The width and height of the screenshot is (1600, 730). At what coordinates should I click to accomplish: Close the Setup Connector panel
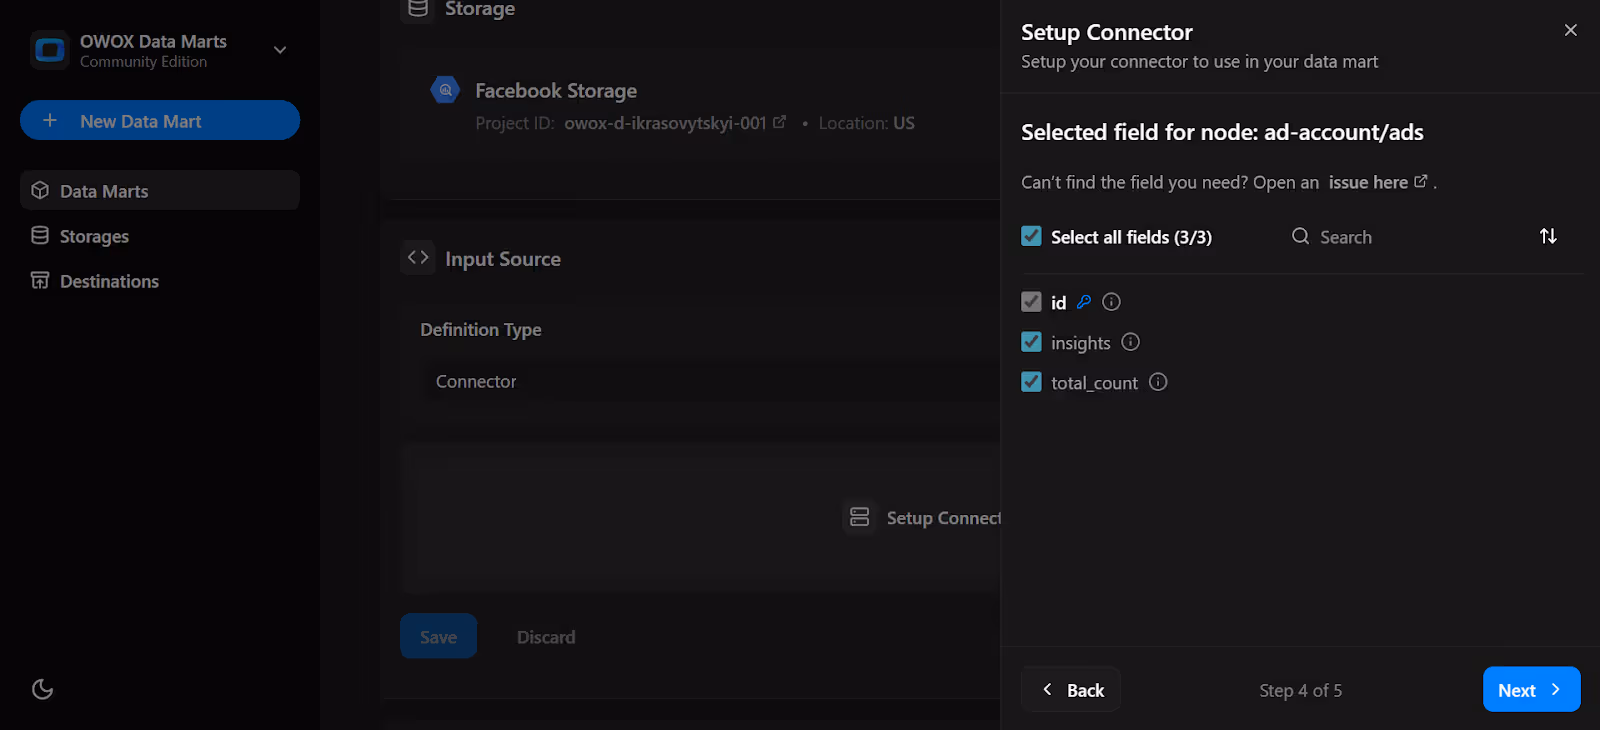pos(1571,30)
